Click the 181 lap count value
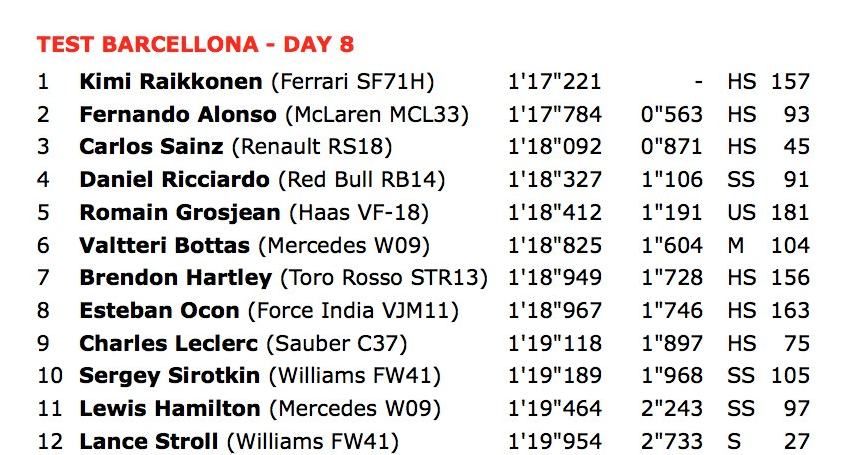 pyautogui.click(x=790, y=212)
